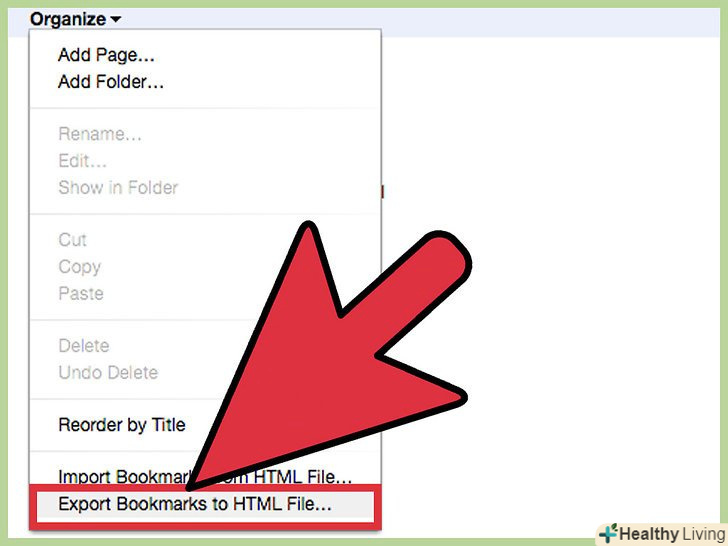
Task: Click Undo Delete menu entry
Action: point(108,372)
